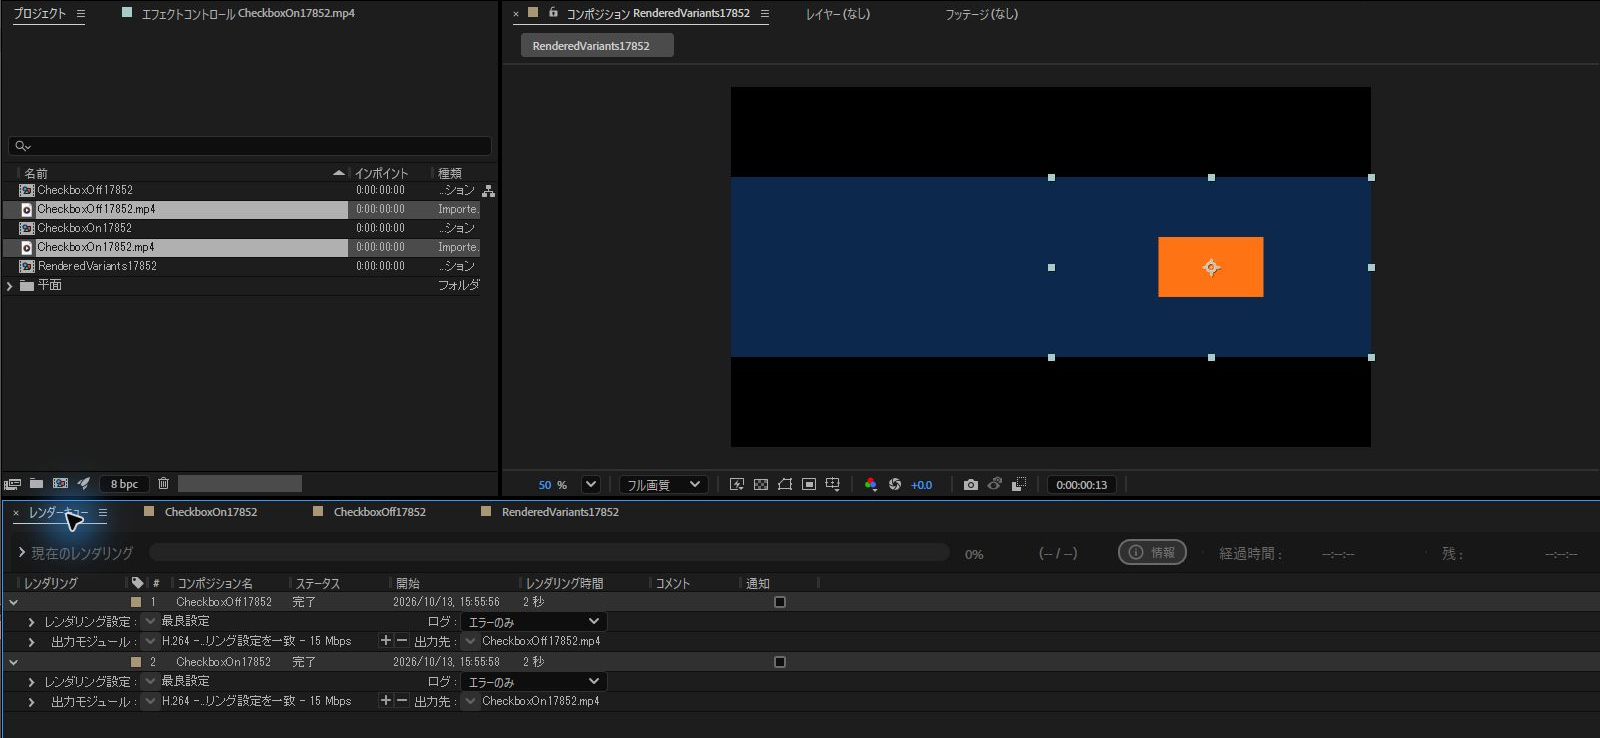The image size is (1600, 738).
Task: Switch to the CheckboxOff17852 timeline tab
Action: 380,512
